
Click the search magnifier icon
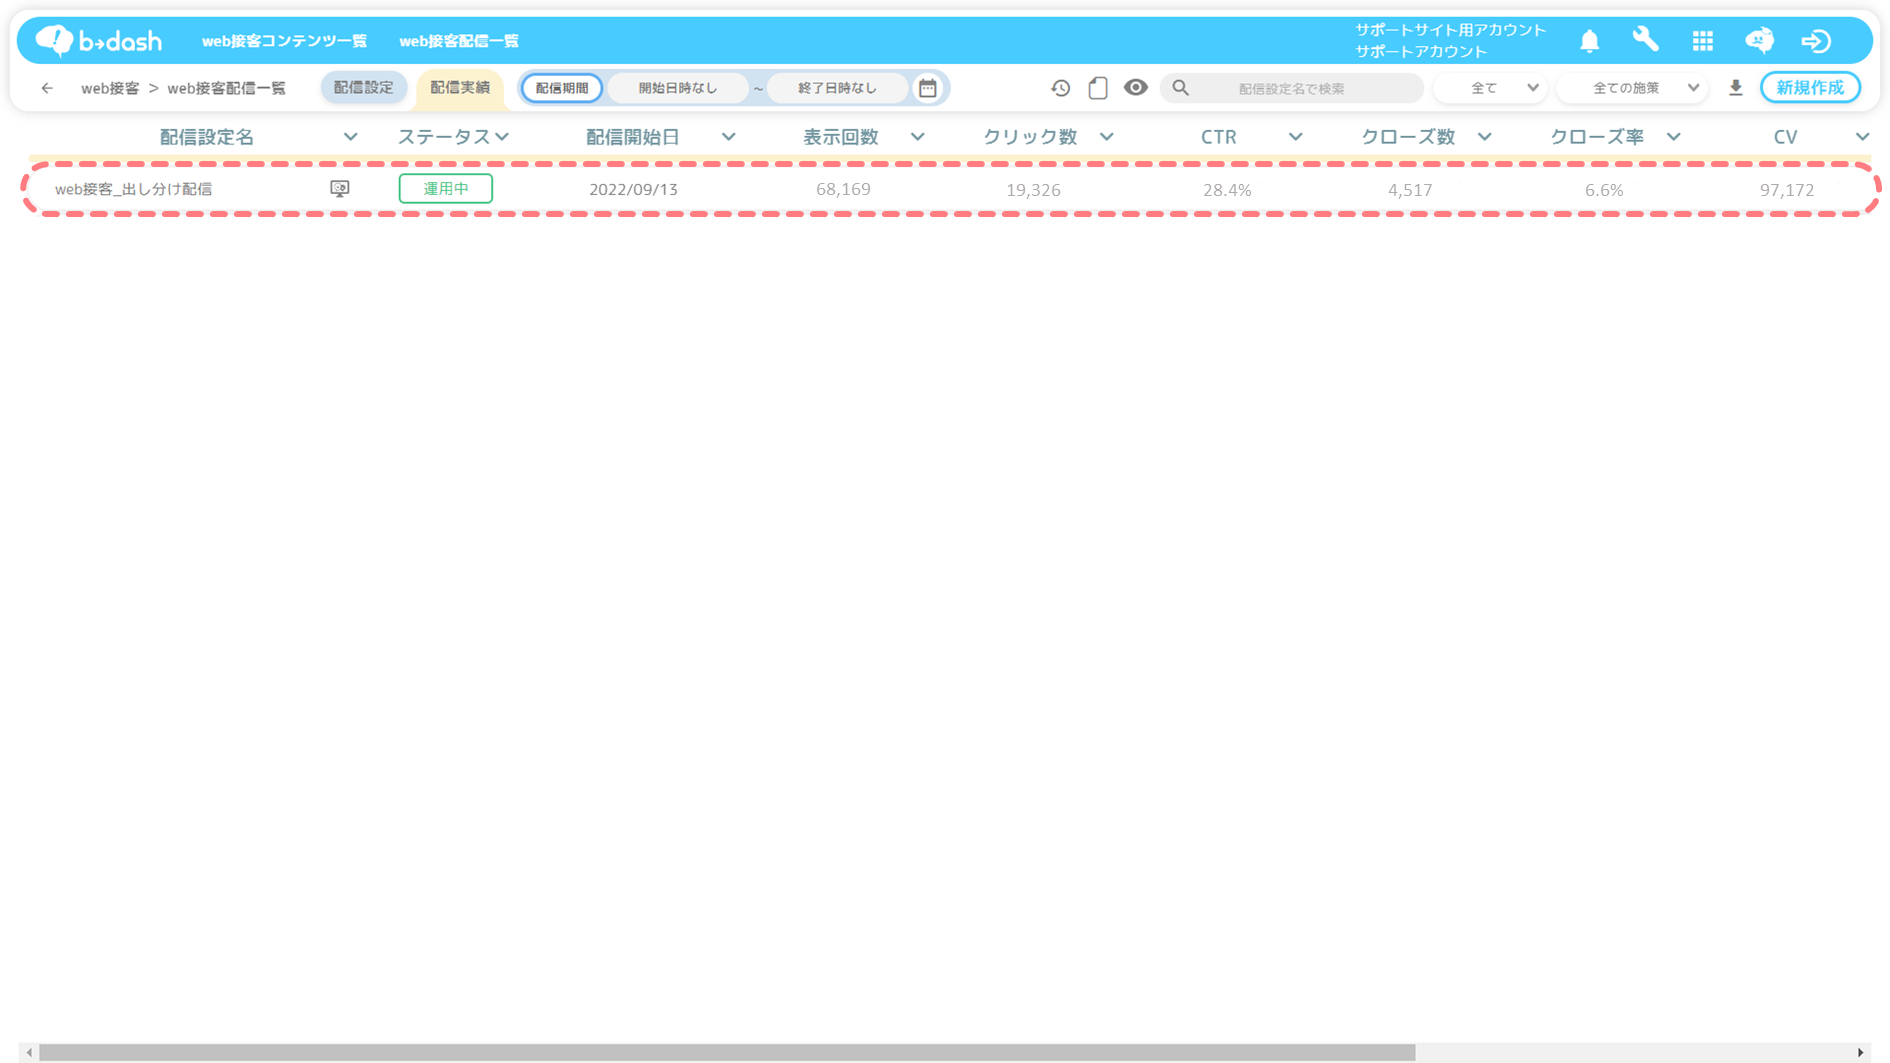[1180, 88]
